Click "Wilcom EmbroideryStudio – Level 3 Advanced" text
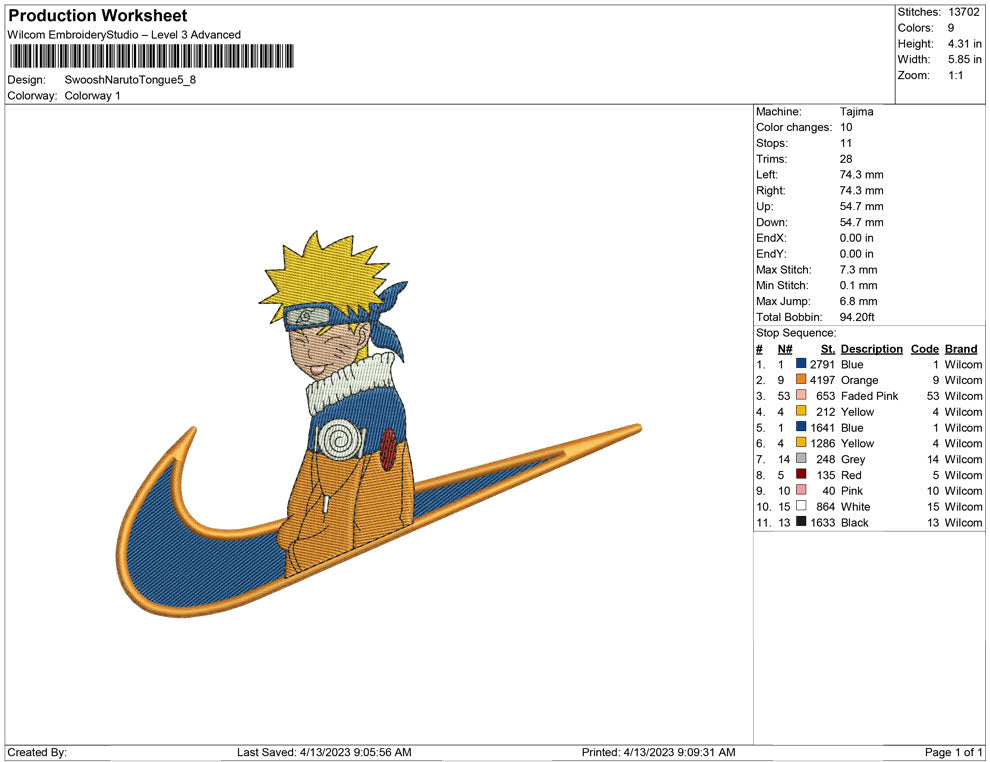 click(x=124, y=35)
